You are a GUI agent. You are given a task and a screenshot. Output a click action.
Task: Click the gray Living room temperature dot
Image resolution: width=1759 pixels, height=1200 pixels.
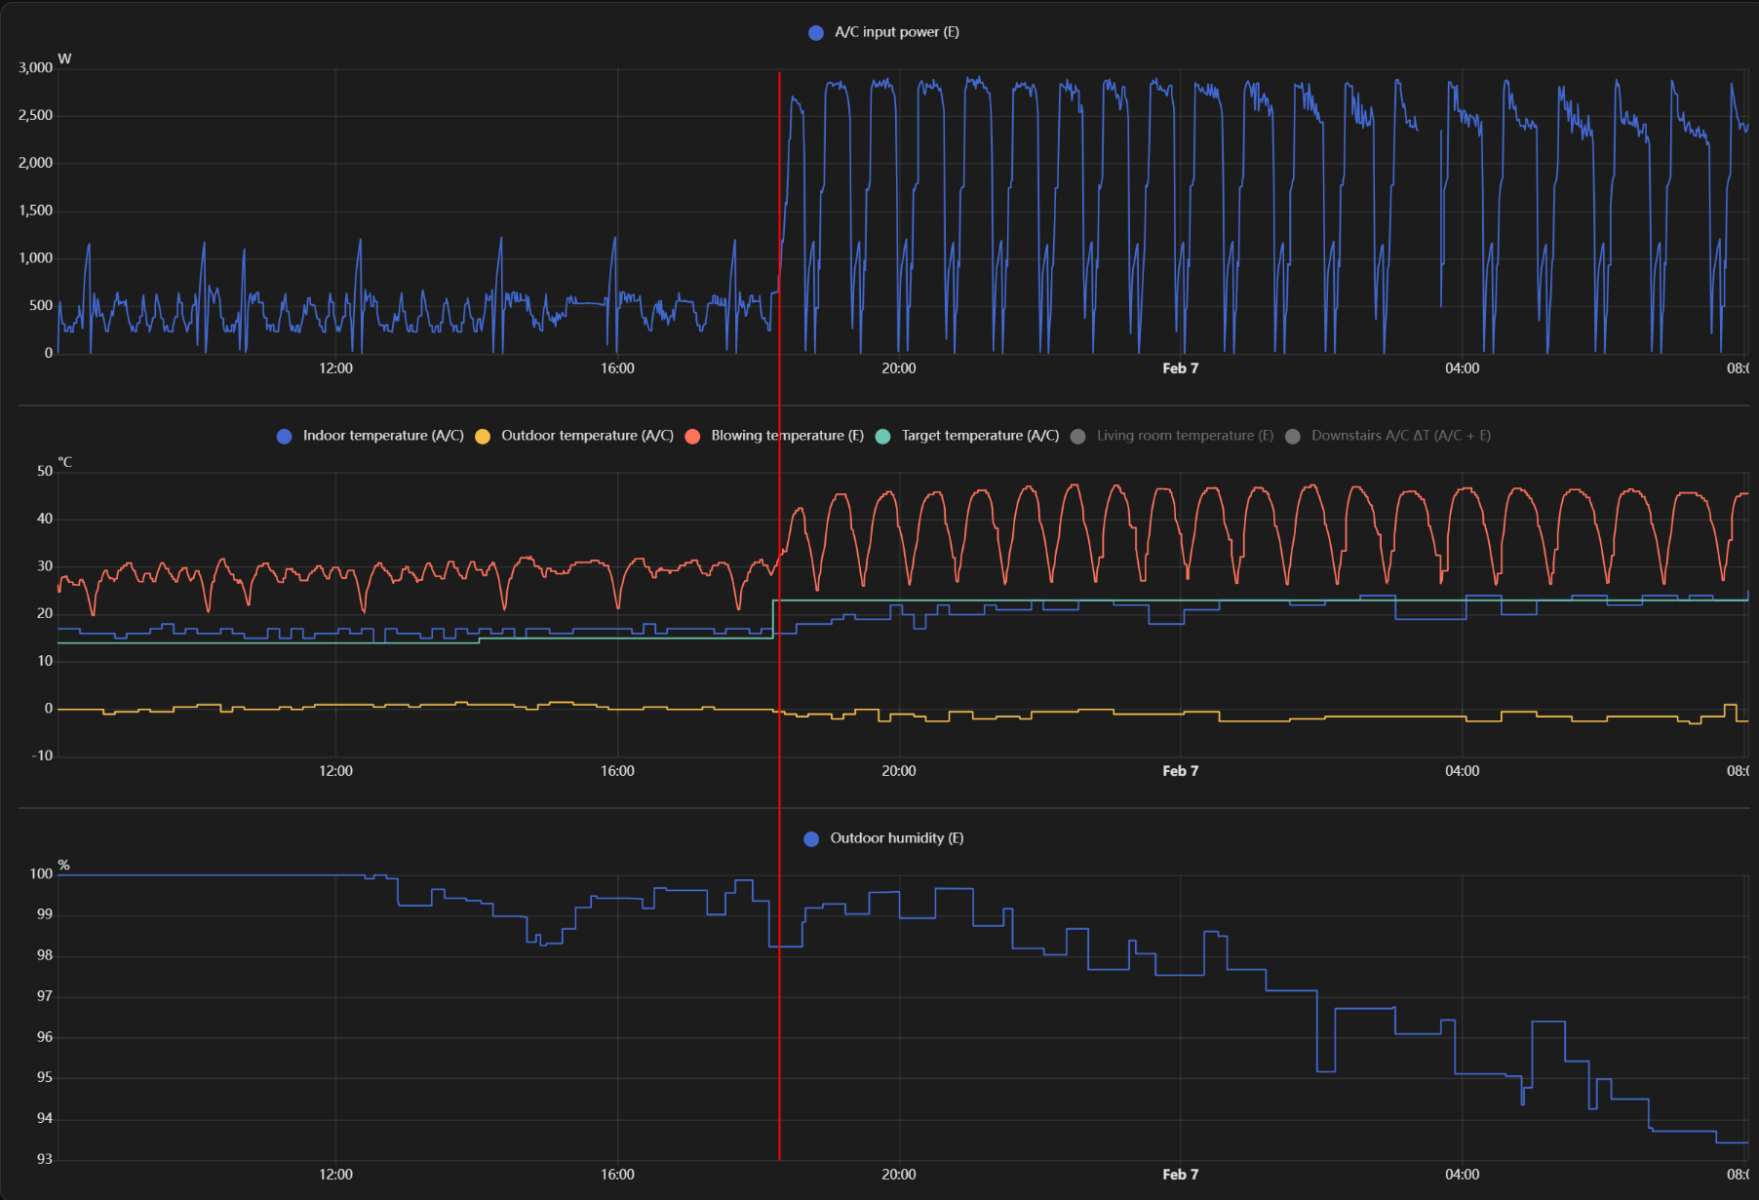pos(1078,436)
